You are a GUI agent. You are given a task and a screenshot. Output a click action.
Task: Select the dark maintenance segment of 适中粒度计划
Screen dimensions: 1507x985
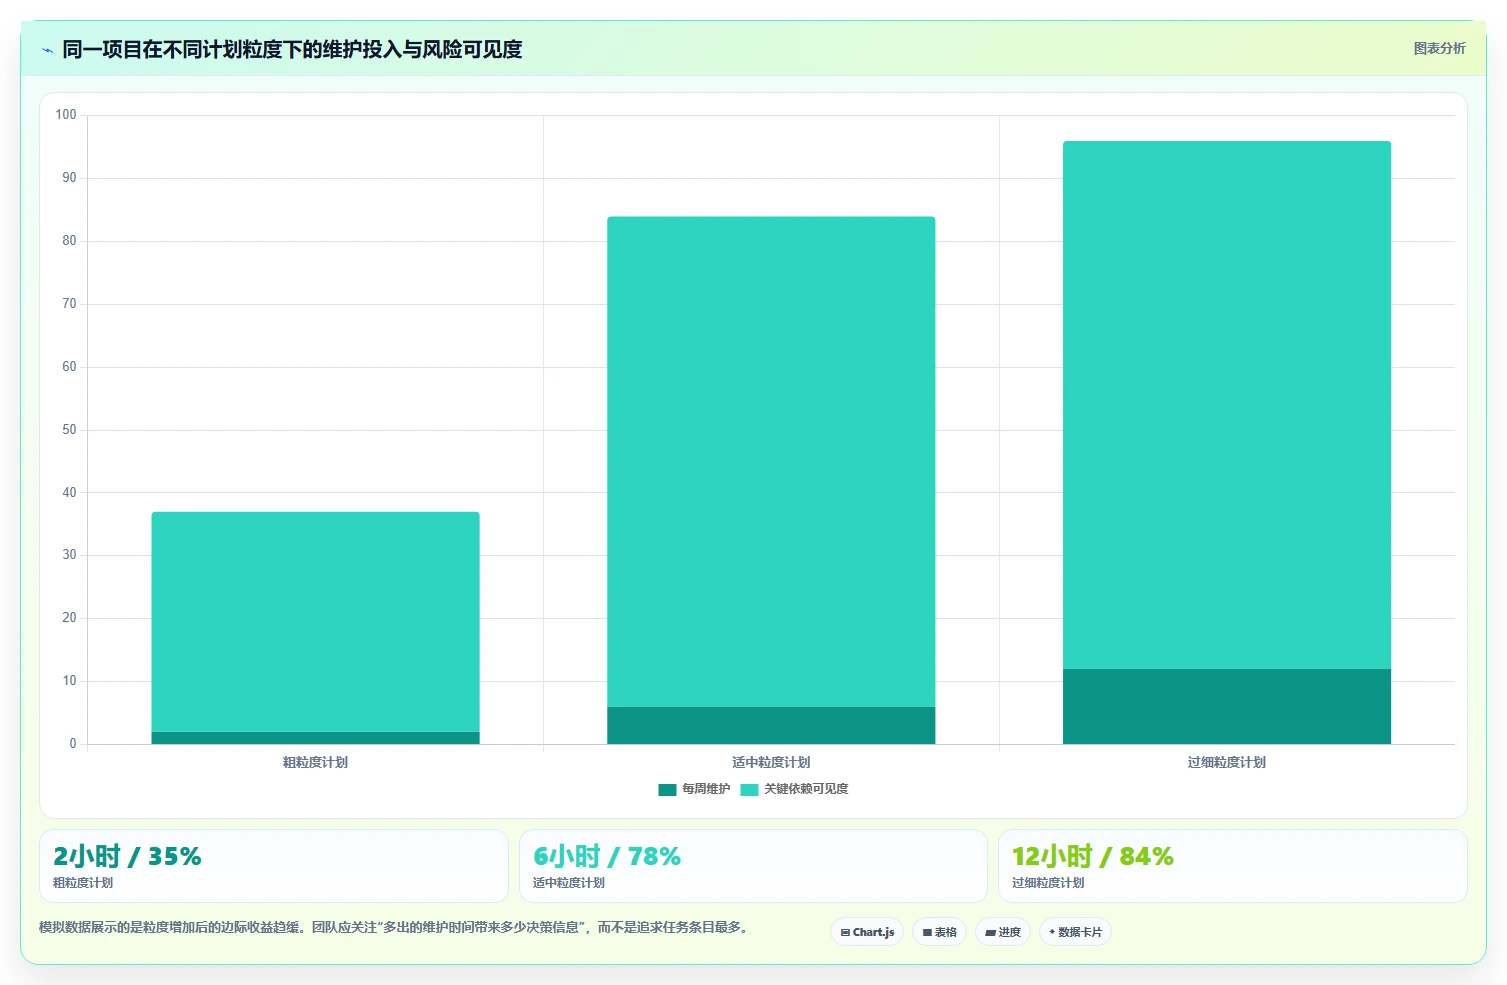[771, 725]
